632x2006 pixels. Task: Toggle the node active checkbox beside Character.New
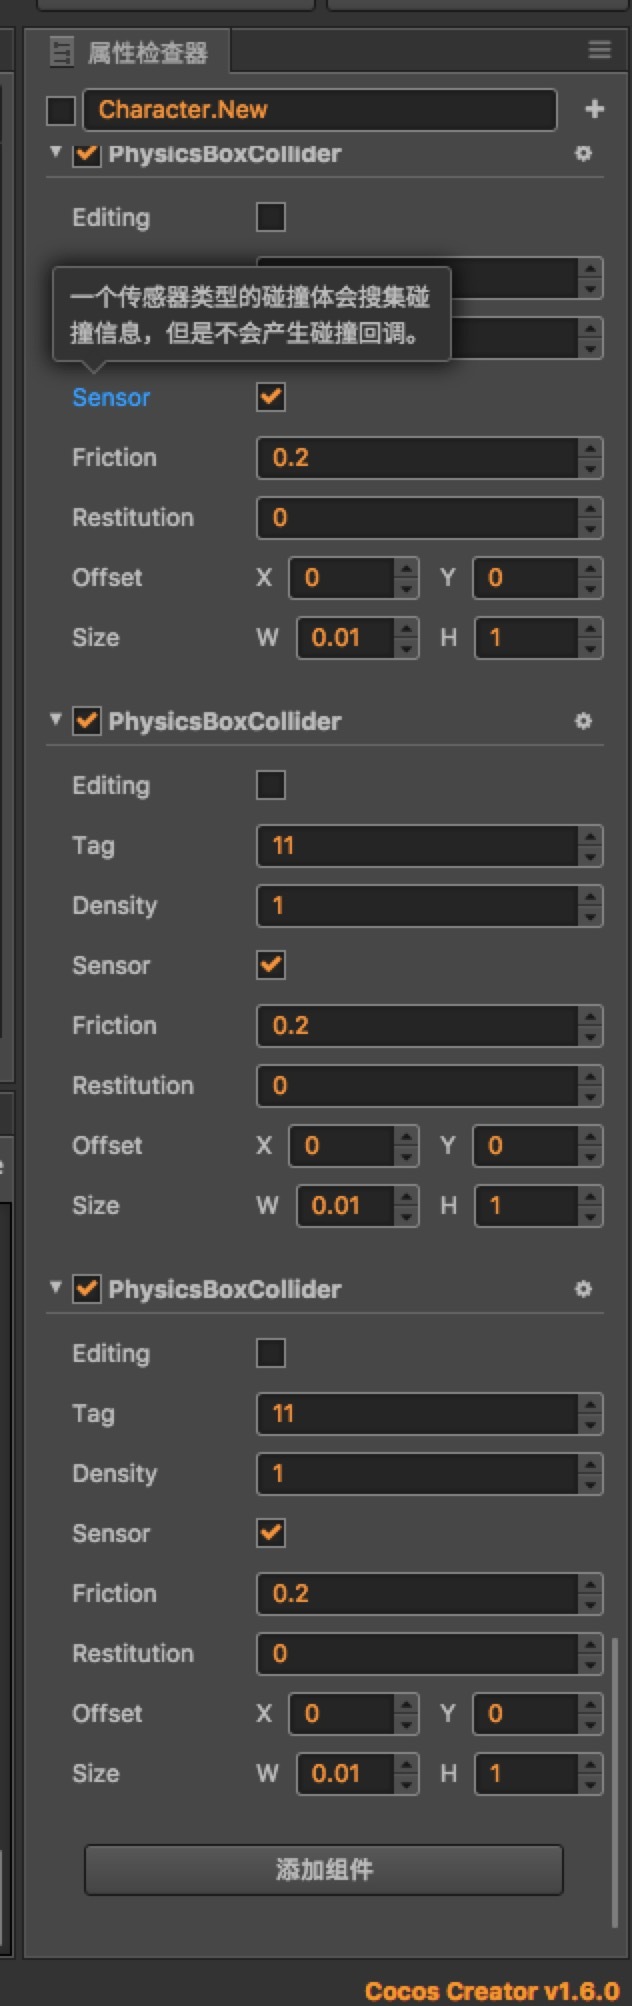click(61, 110)
